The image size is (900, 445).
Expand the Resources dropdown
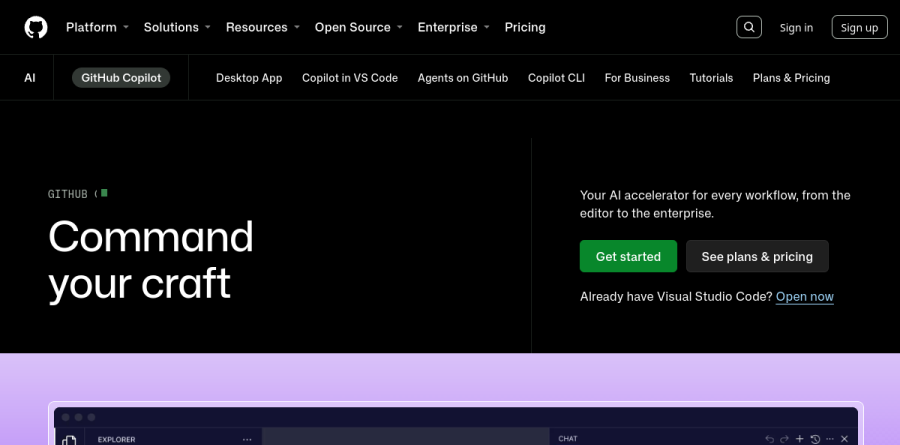pyautogui.click(x=263, y=27)
